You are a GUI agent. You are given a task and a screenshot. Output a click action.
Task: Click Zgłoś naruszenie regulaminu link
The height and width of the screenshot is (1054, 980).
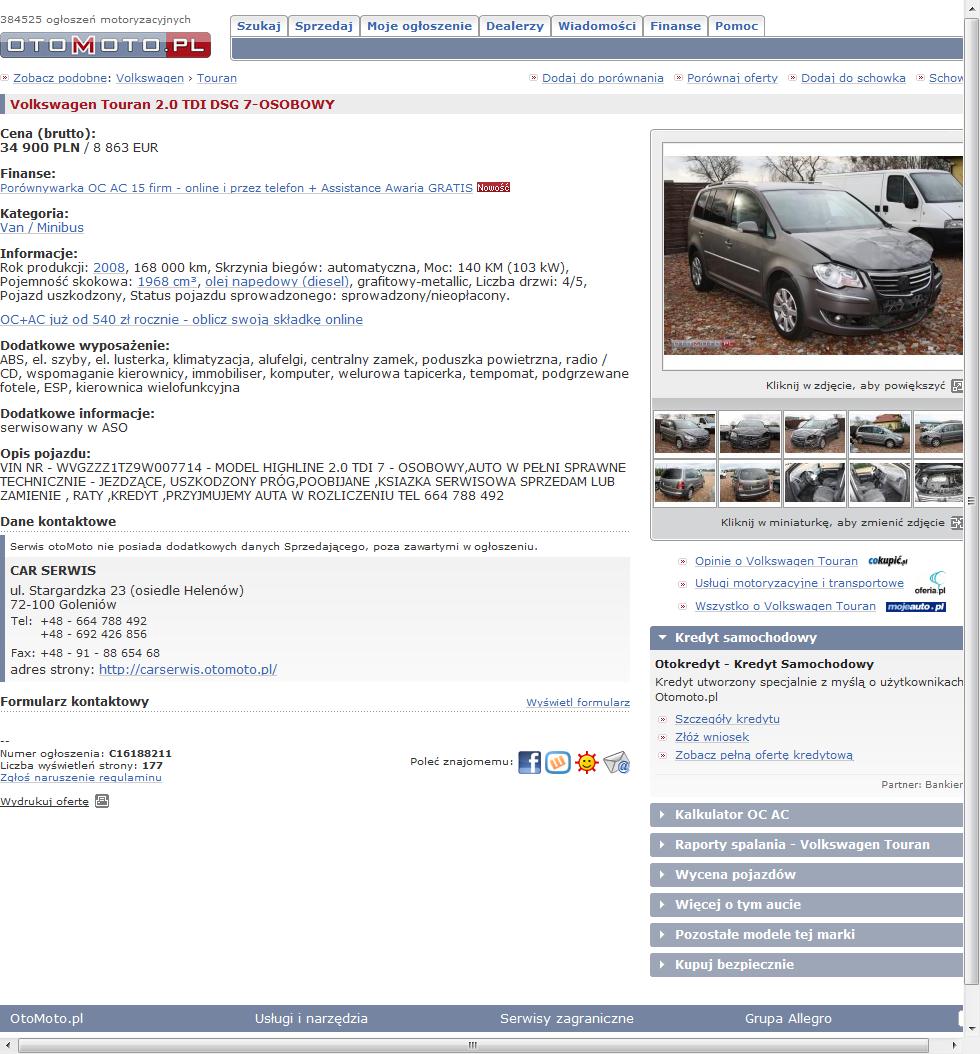(81, 778)
